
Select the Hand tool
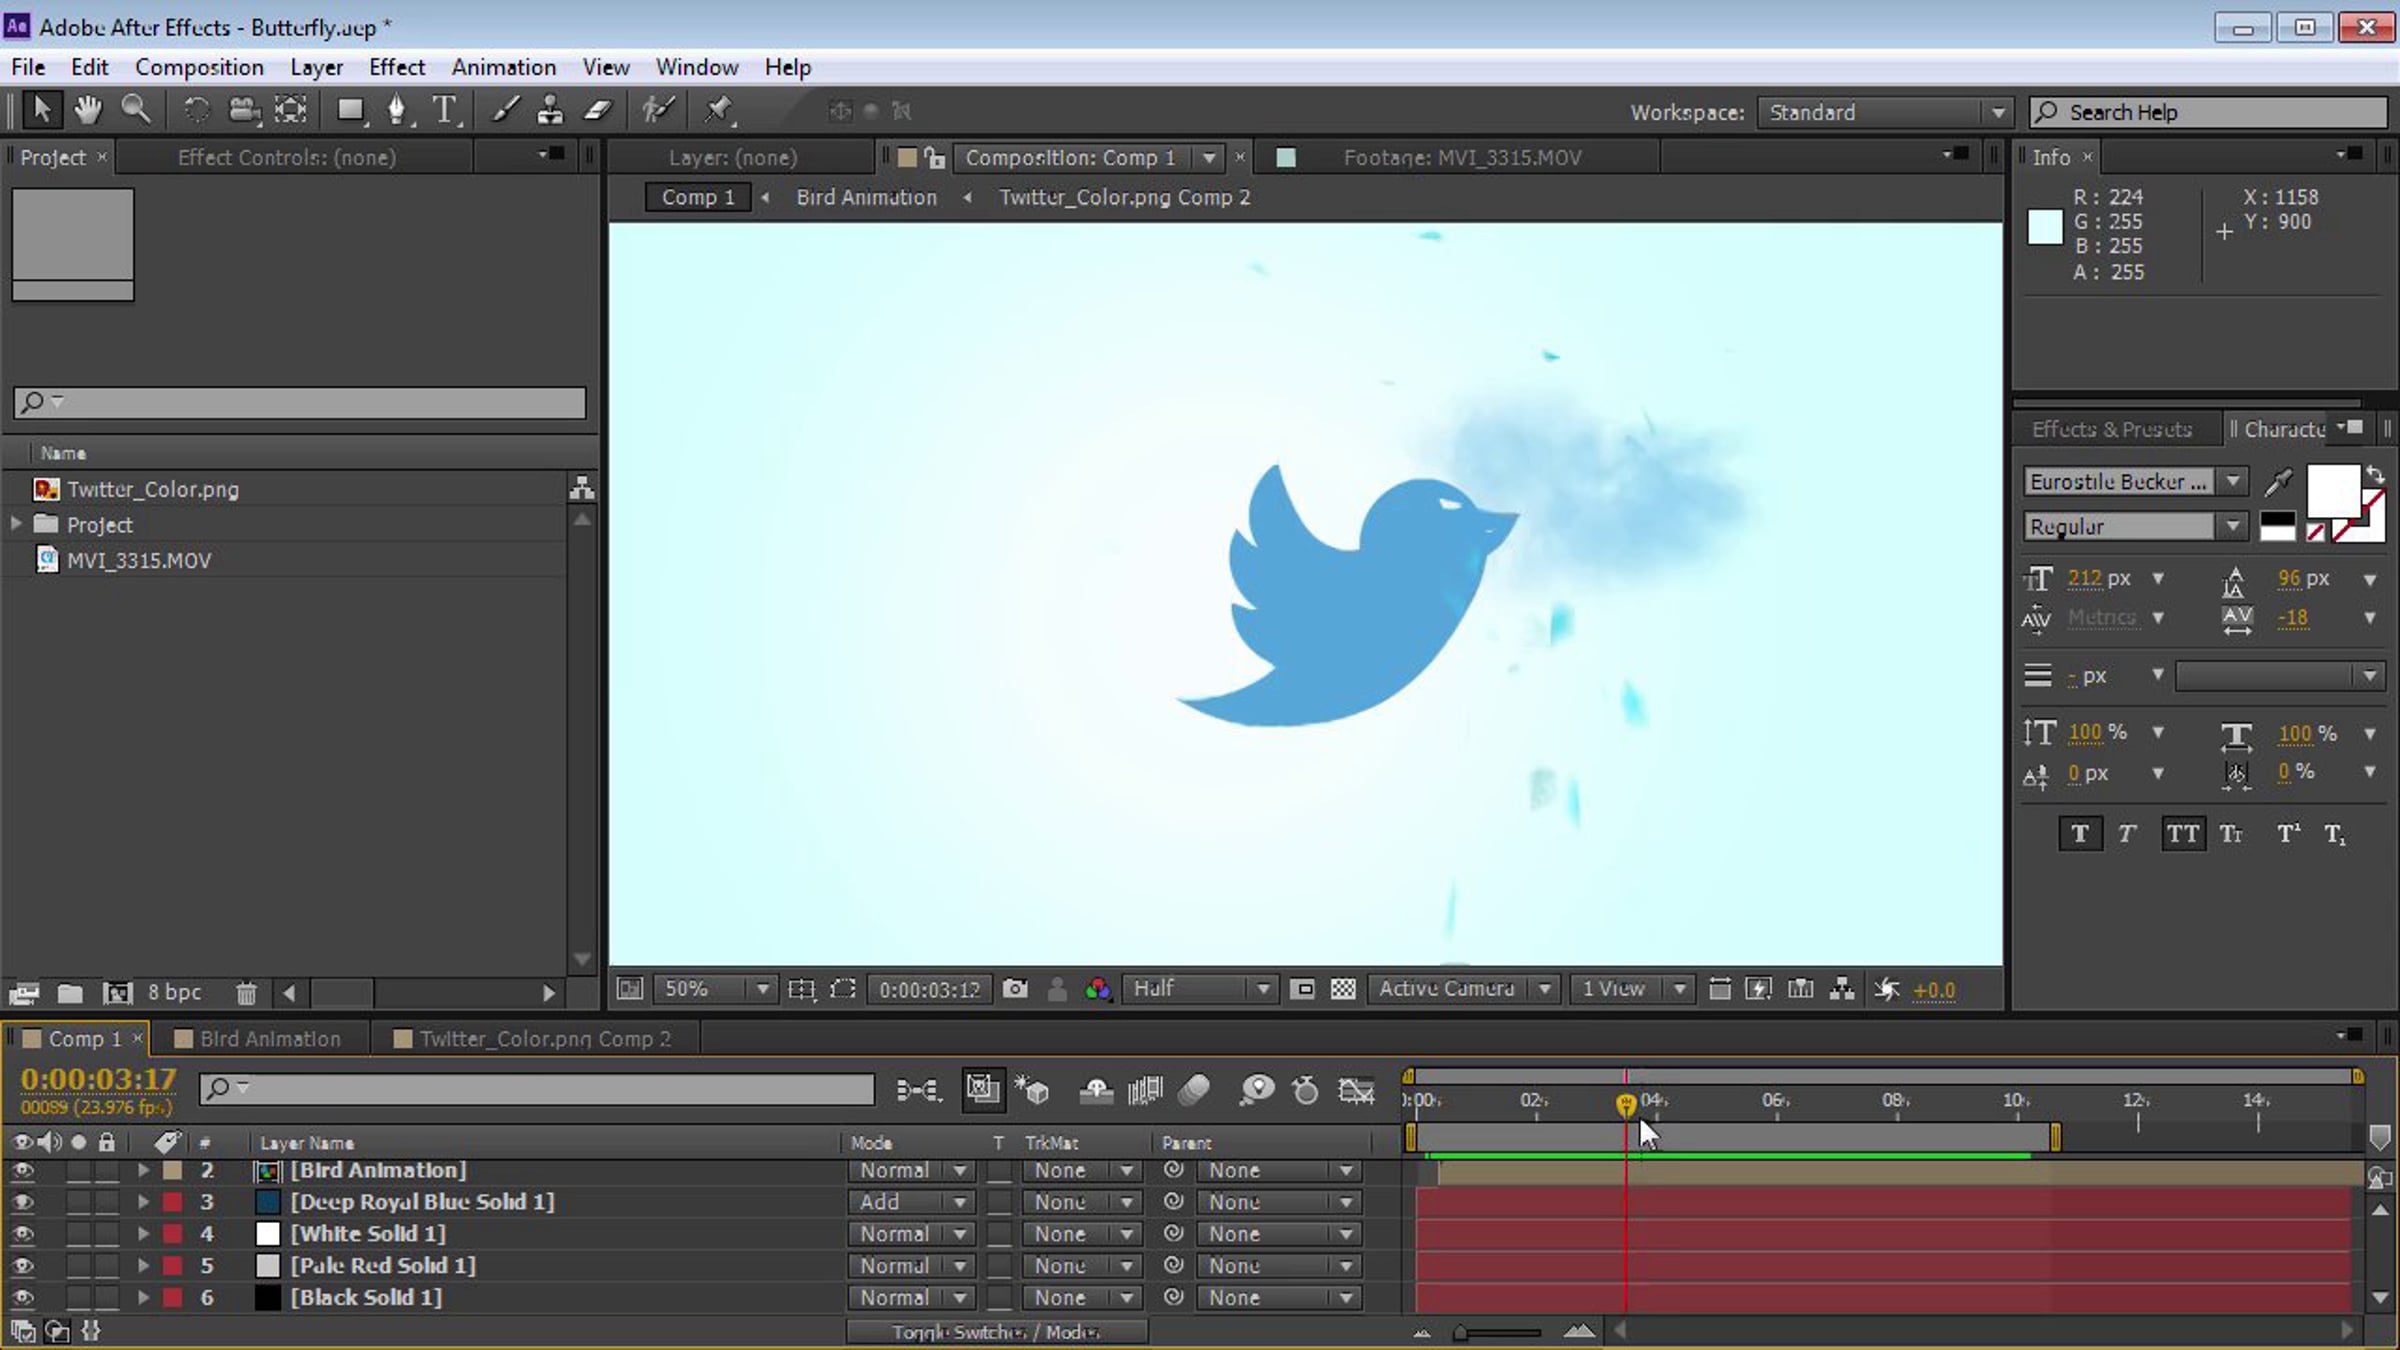88,110
